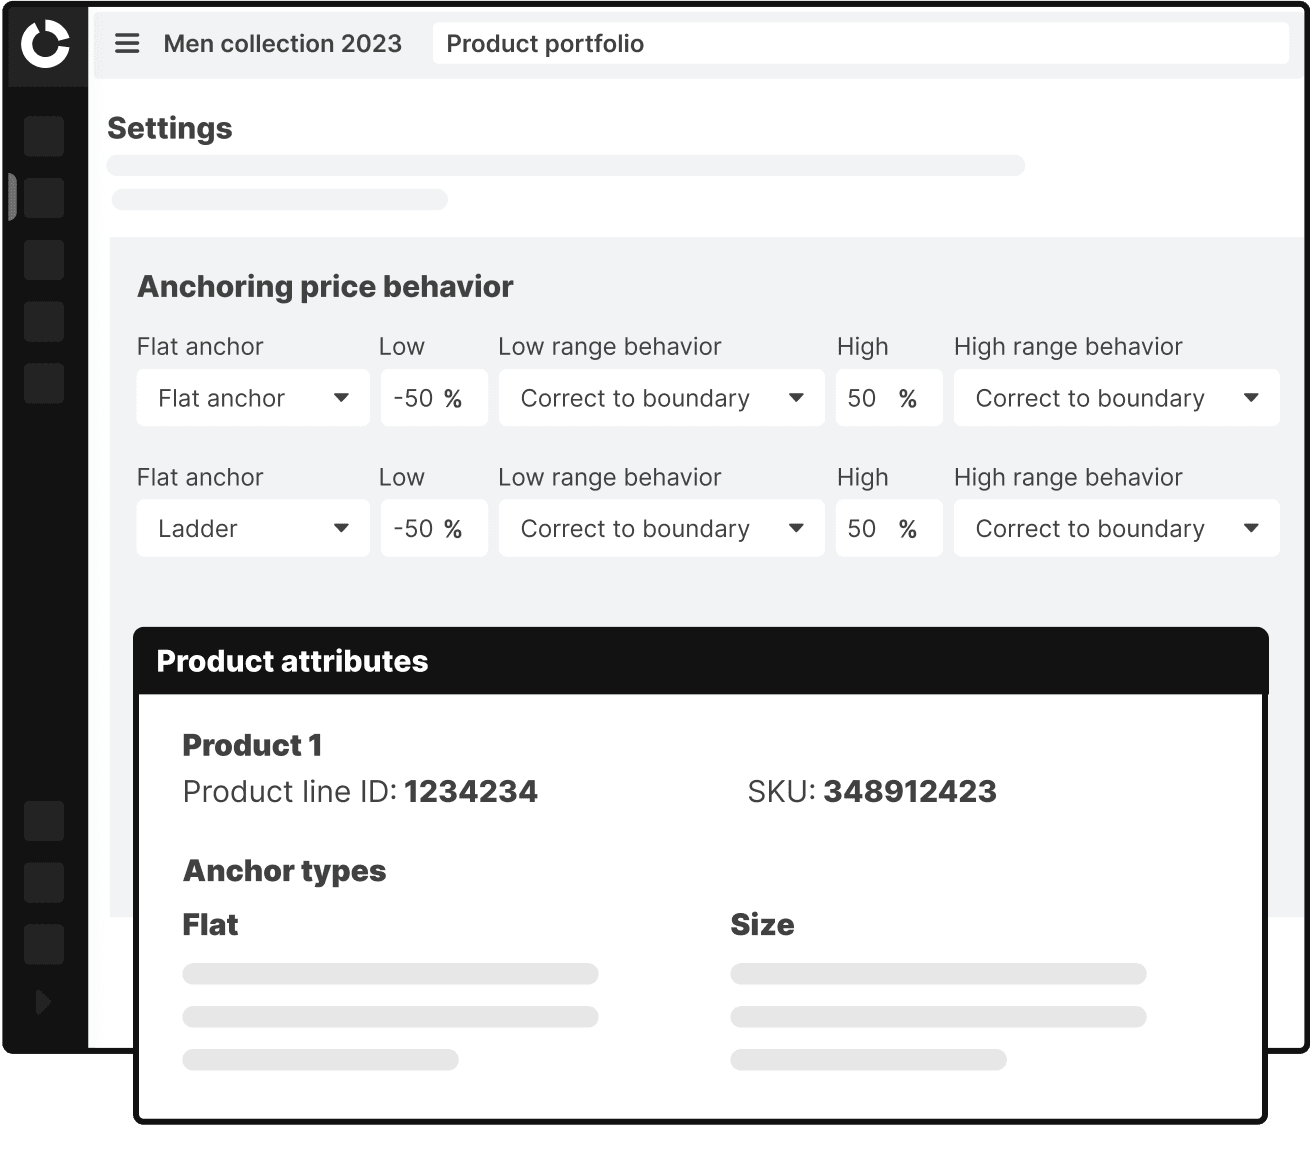This screenshot has width=1310, height=1155.
Task: Open the High range behavior dropdown
Action: tap(1115, 397)
